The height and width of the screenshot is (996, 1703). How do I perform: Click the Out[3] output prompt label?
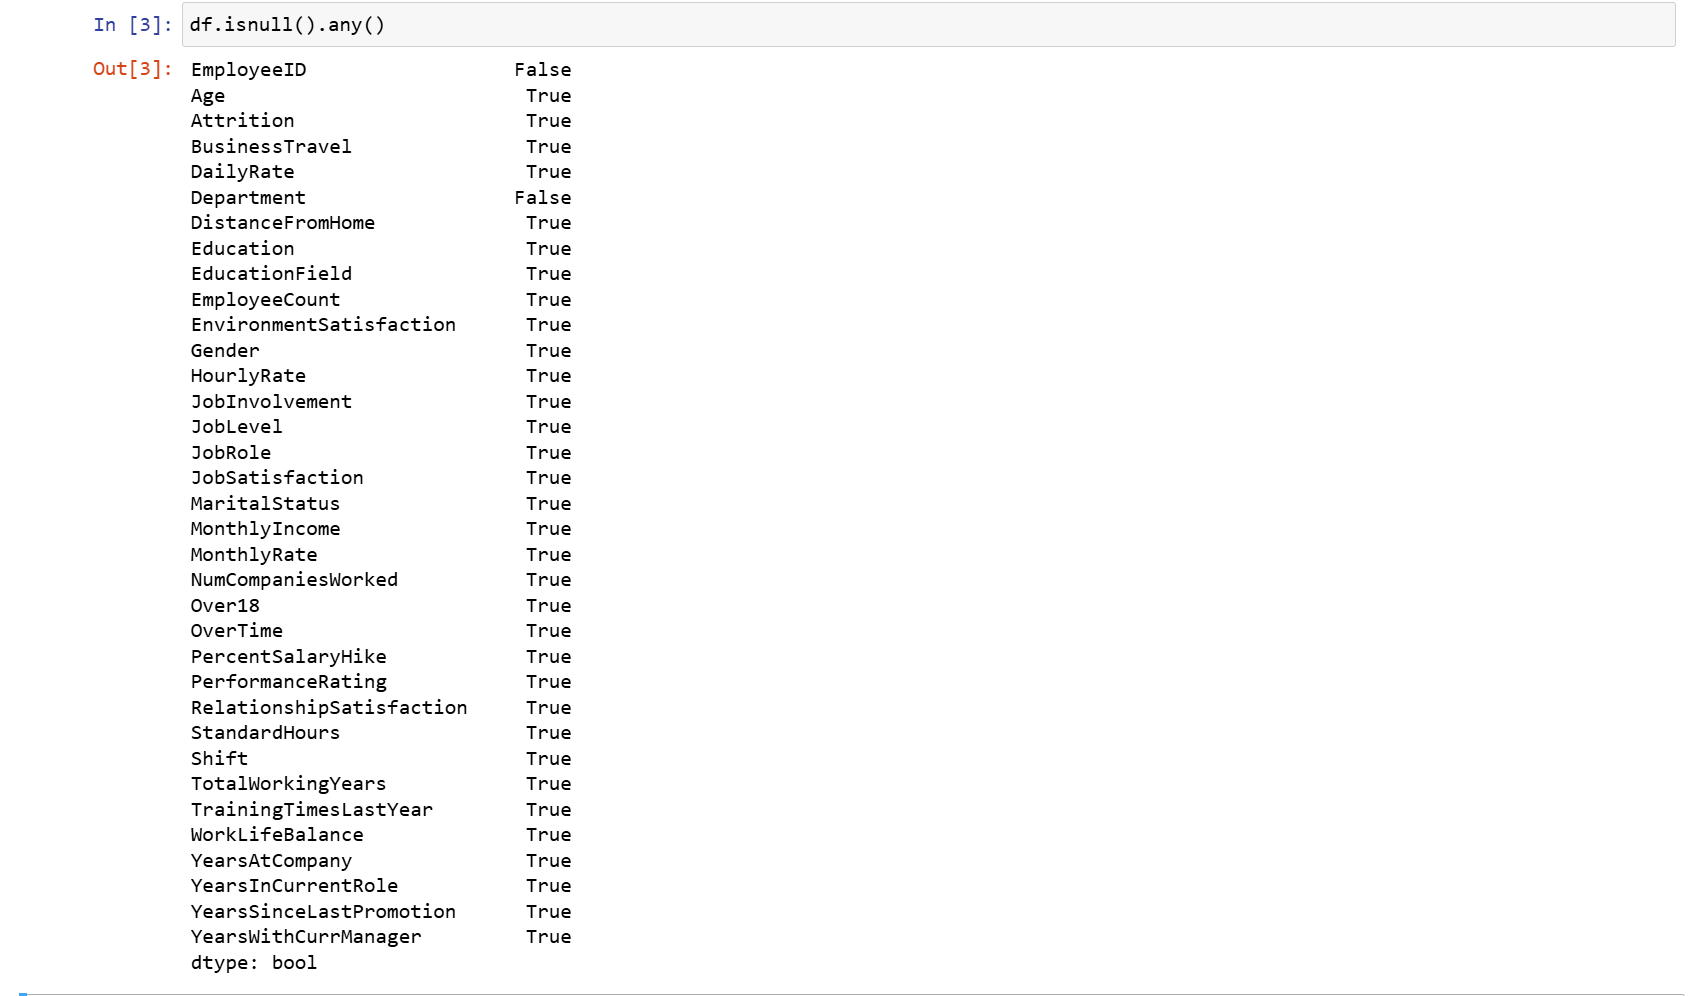point(132,69)
